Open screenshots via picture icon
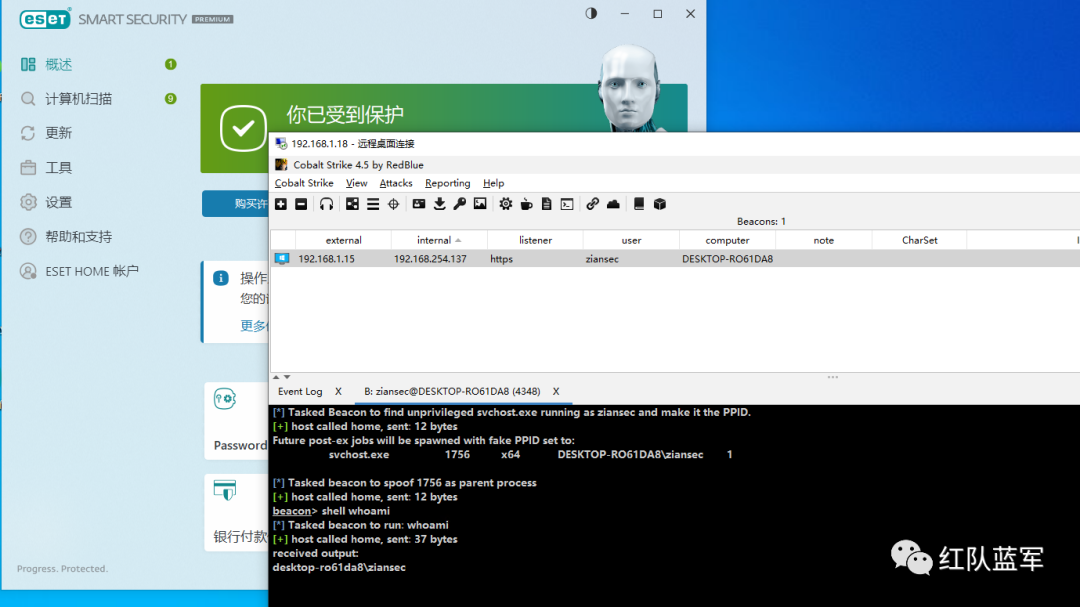Image resolution: width=1080 pixels, height=607 pixels. tap(480, 204)
